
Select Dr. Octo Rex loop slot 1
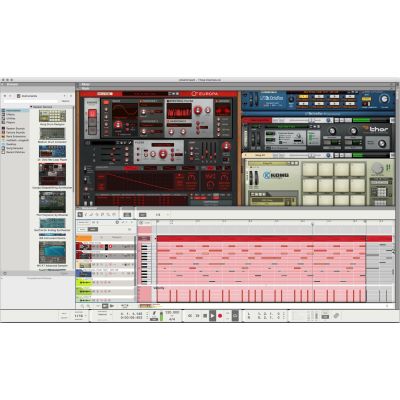[303, 97]
